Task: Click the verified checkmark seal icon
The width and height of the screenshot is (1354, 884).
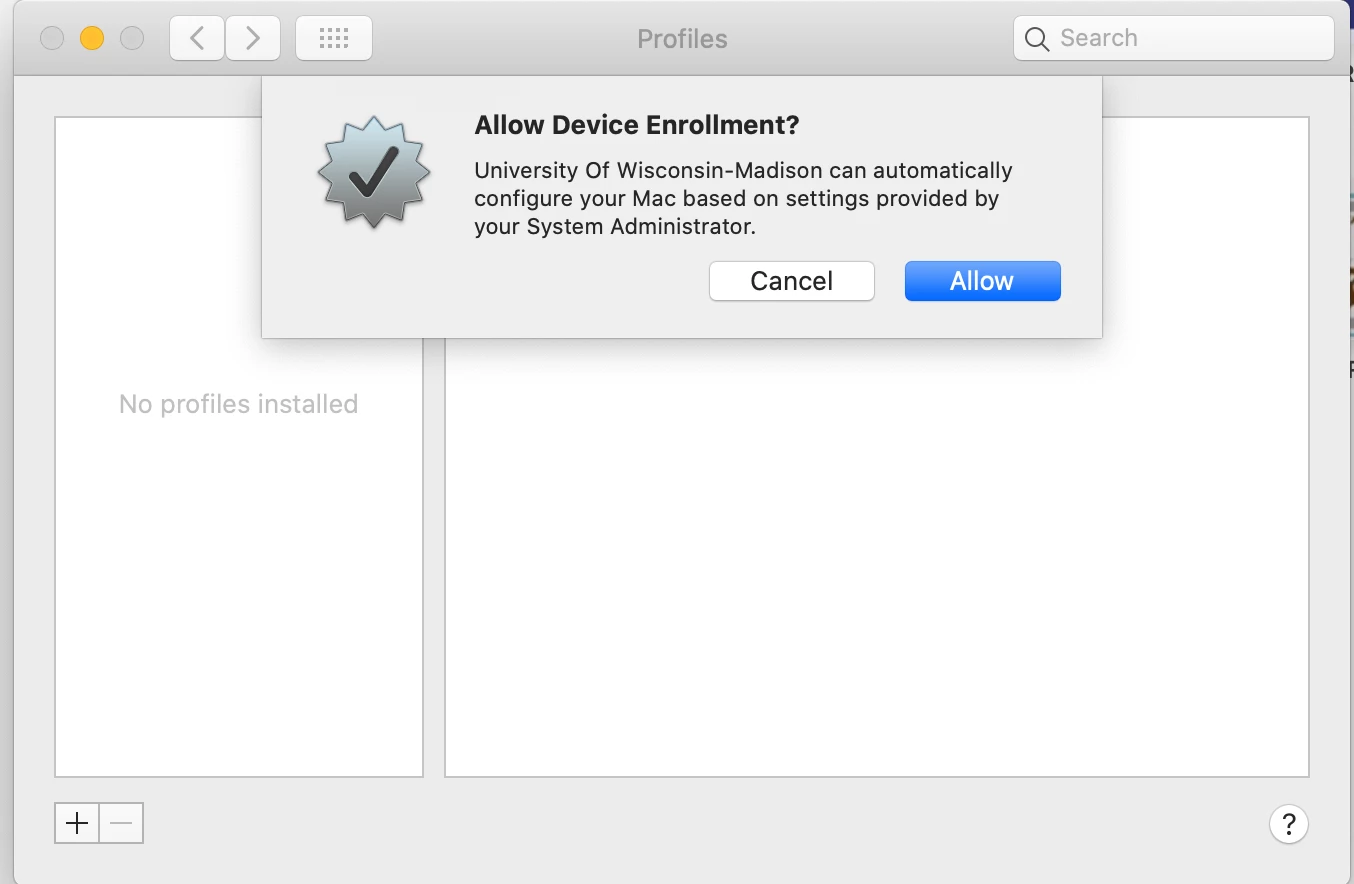Action: (374, 172)
